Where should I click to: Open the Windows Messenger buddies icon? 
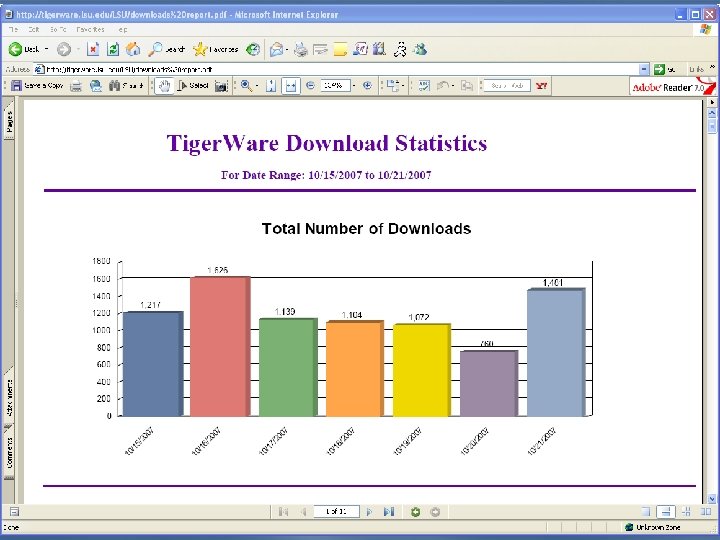[x=420, y=49]
